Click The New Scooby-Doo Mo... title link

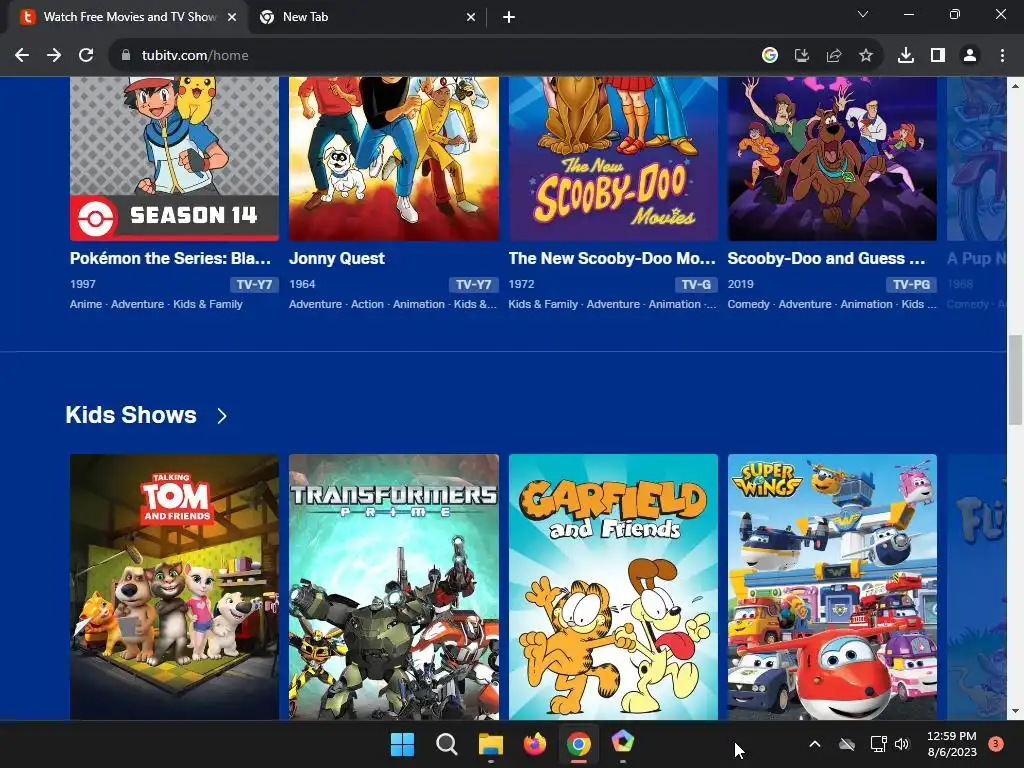click(x=612, y=259)
